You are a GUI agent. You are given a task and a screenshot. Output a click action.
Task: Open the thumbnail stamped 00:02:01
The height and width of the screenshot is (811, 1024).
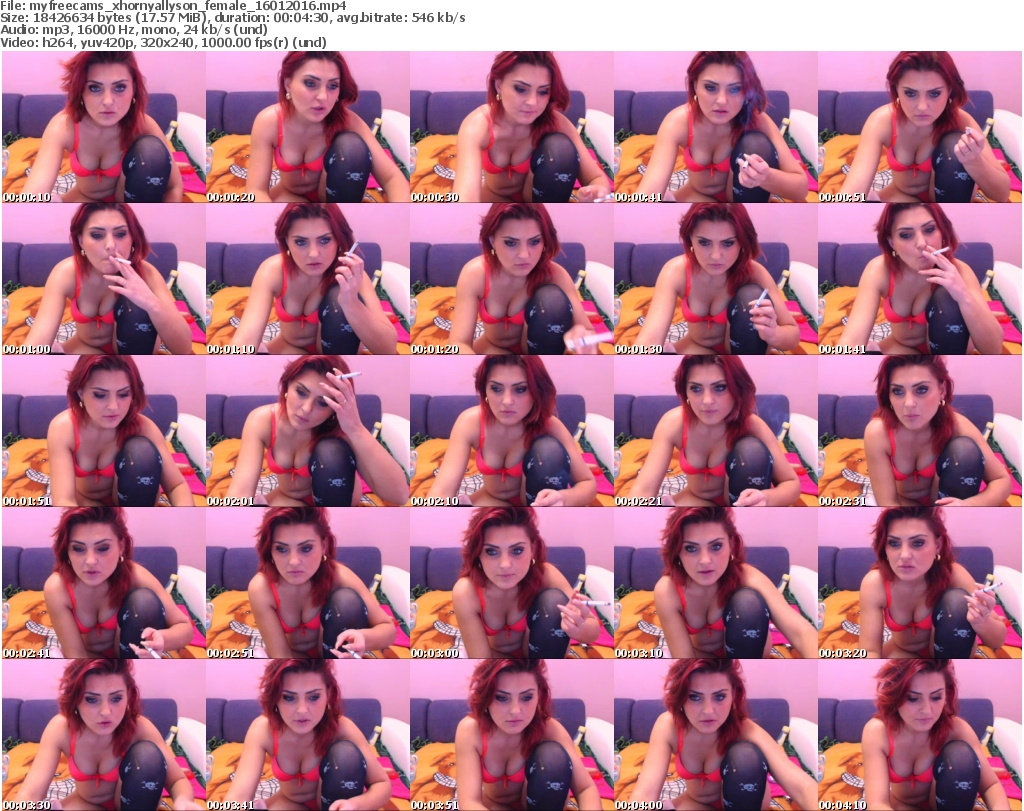point(308,431)
